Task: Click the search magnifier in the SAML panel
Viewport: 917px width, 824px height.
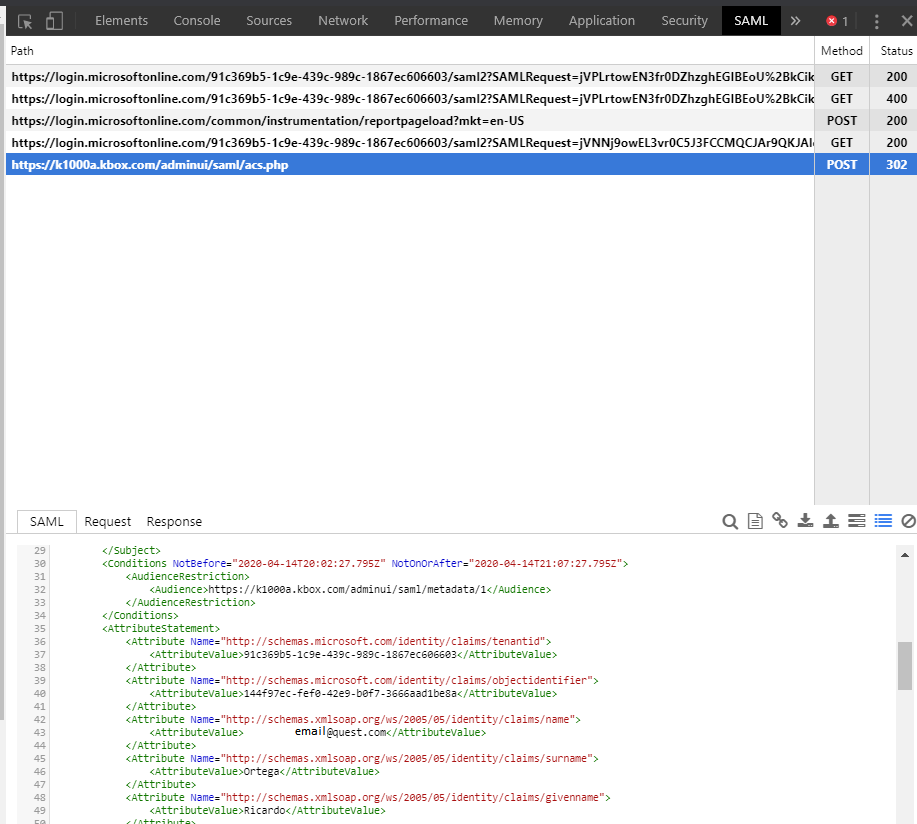Action: click(x=730, y=521)
